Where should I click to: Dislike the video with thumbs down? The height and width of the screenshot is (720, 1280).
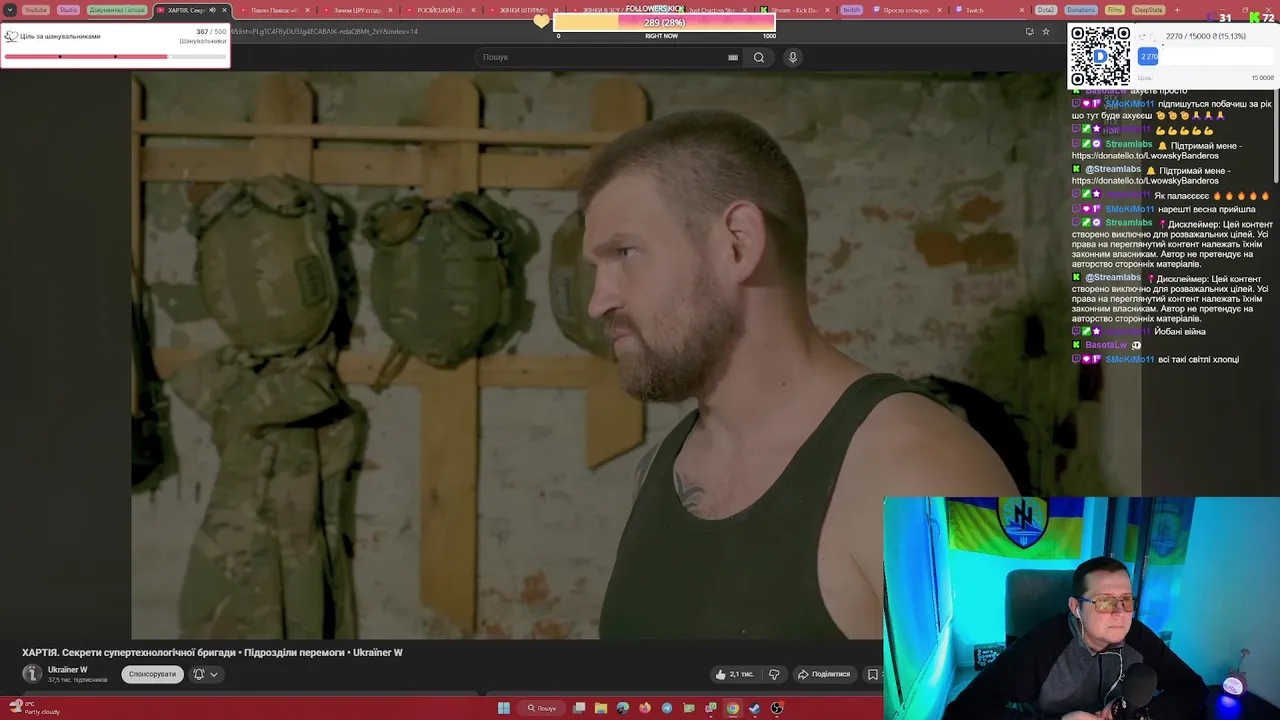(x=774, y=674)
